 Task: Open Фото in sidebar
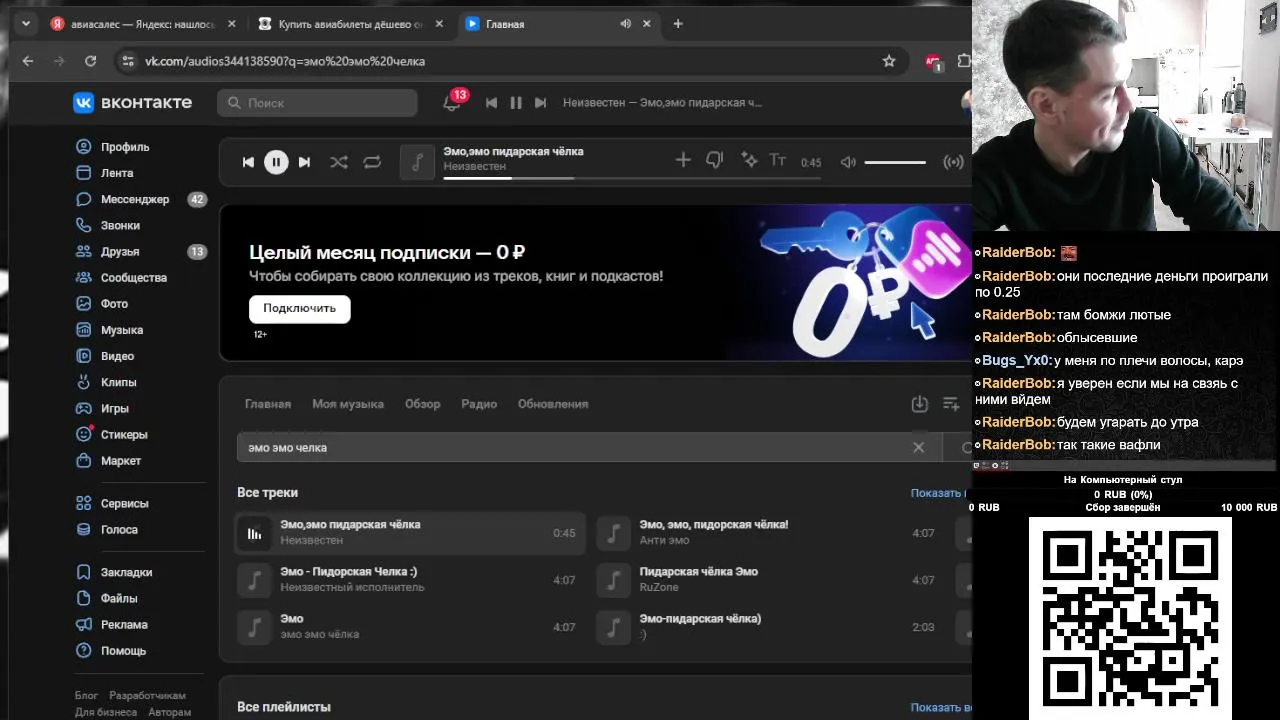(114, 304)
